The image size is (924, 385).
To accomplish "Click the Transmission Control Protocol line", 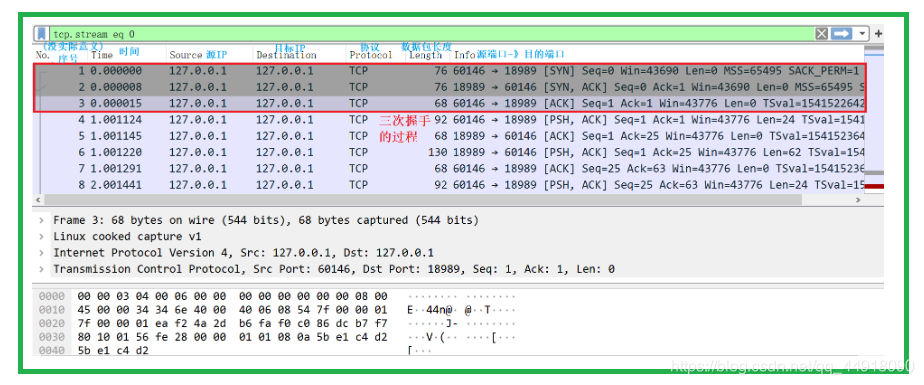I will pyautogui.click(x=334, y=269).
